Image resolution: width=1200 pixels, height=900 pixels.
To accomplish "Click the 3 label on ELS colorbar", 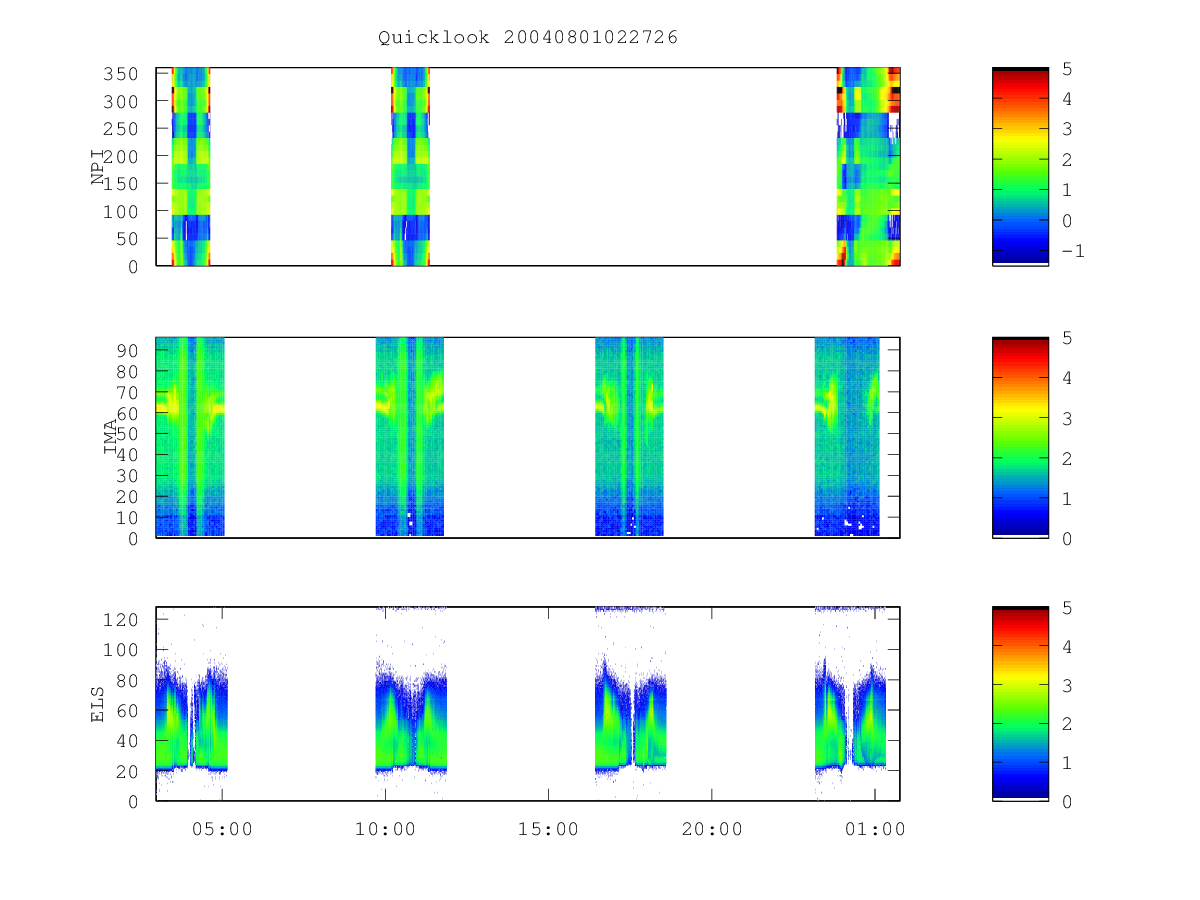I will (1065, 685).
